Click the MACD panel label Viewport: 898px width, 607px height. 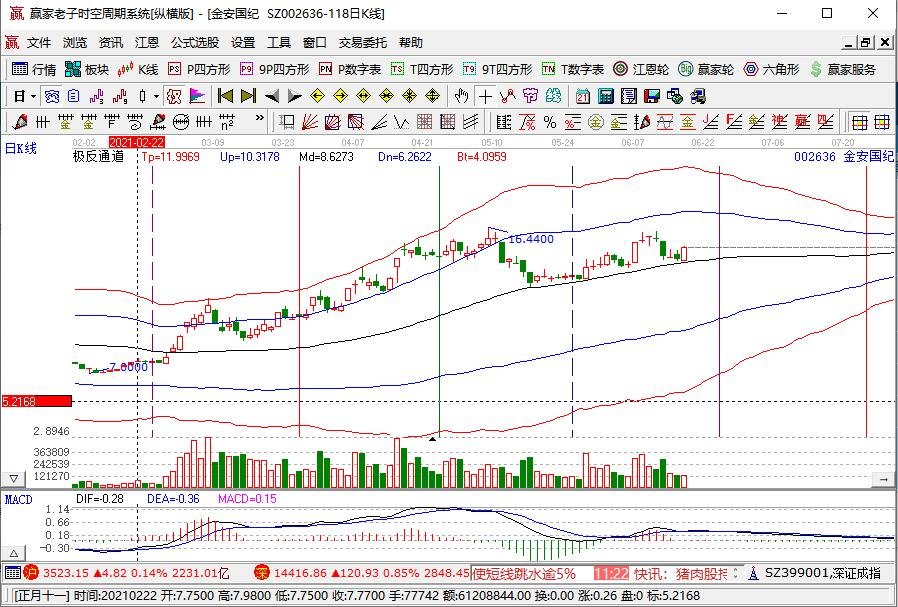point(18,499)
